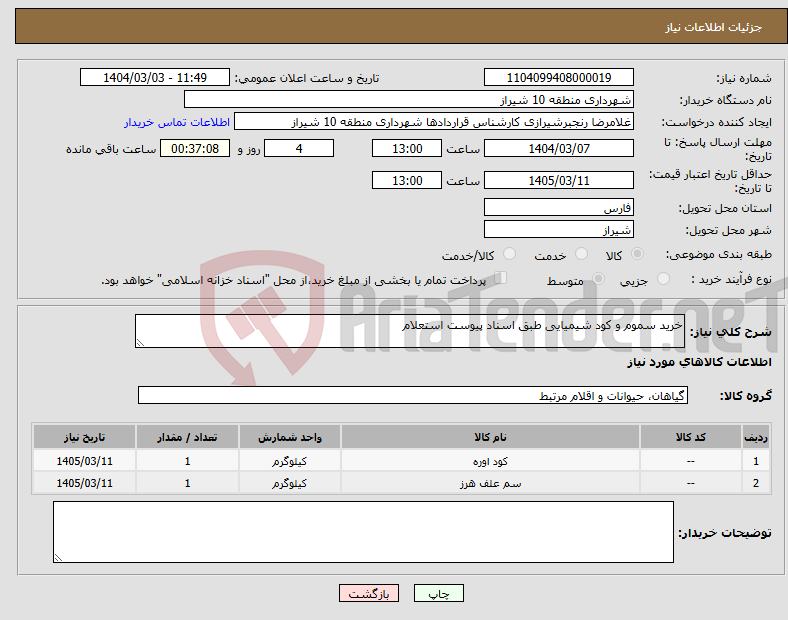Click the واحد شمارش column header
This screenshot has height=620, width=788.
pyautogui.click(x=289, y=437)
